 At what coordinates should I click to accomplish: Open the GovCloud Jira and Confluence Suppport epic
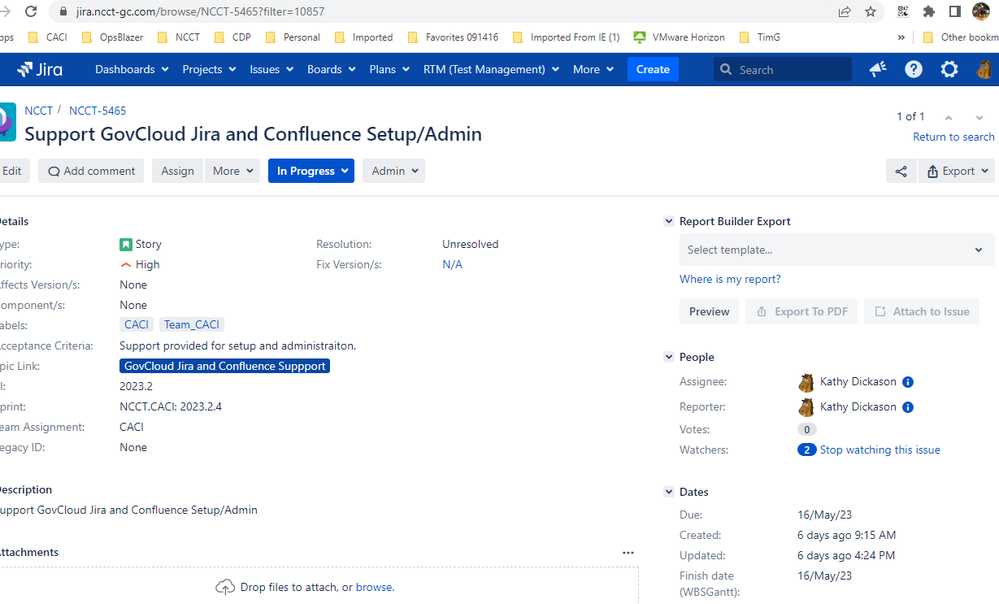point(225,366)
